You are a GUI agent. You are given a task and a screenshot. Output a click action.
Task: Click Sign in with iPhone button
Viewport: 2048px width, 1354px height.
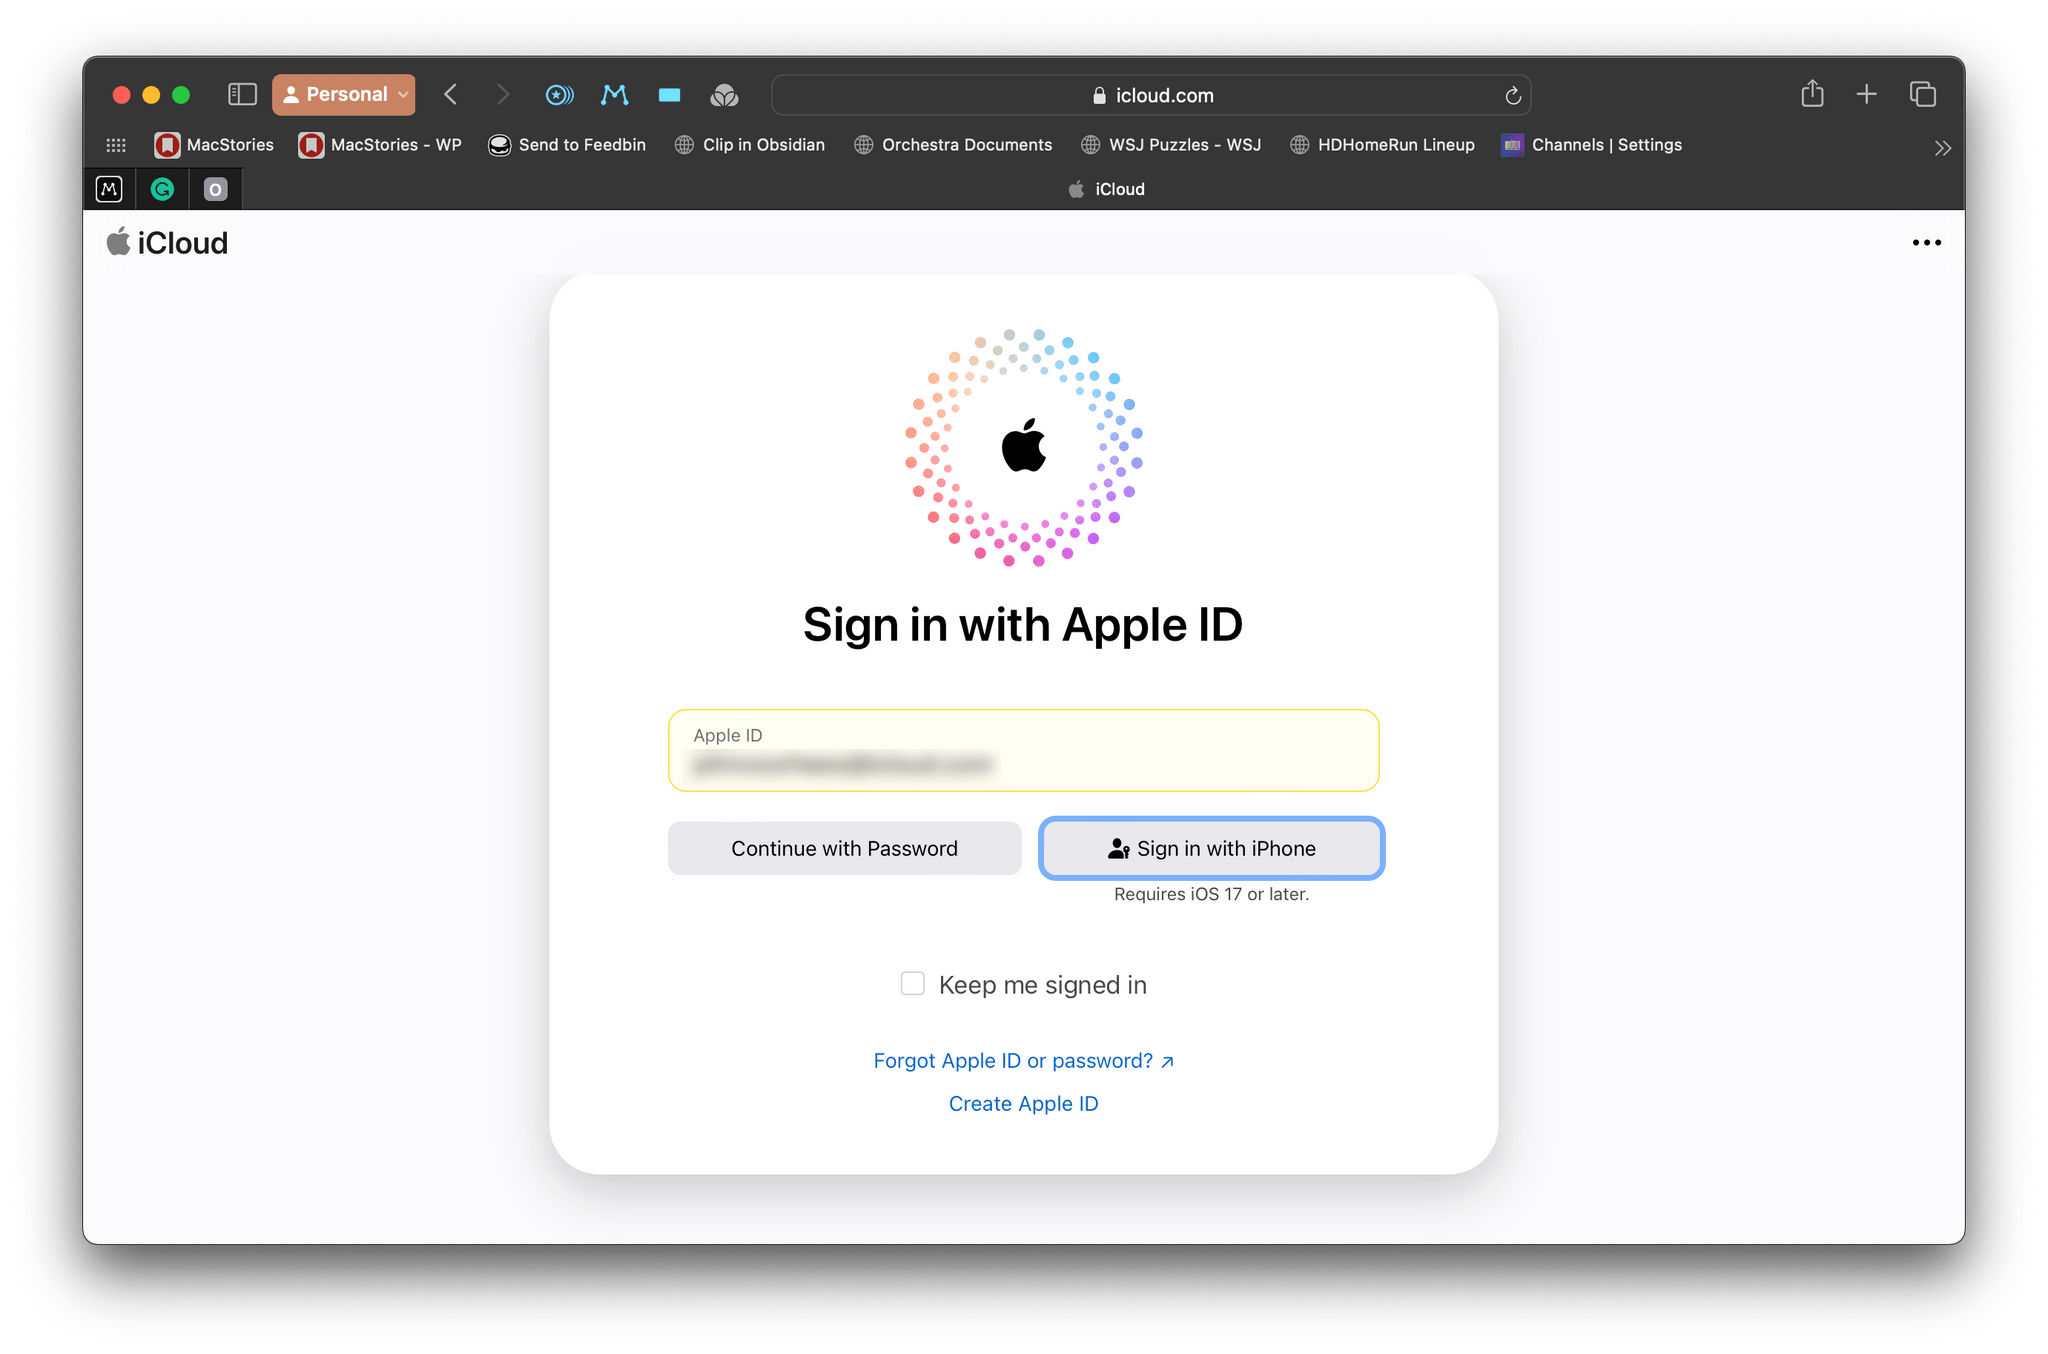pos(1208,848)
